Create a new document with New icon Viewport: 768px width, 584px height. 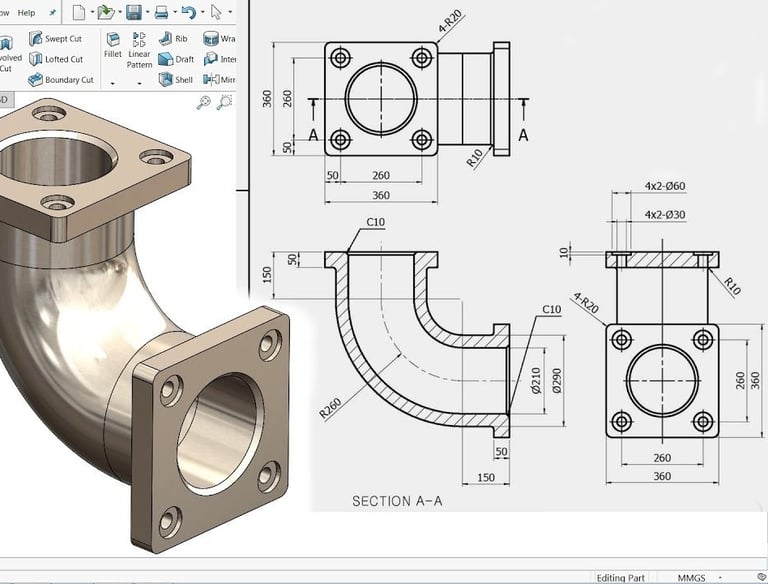tap(78, 12)
